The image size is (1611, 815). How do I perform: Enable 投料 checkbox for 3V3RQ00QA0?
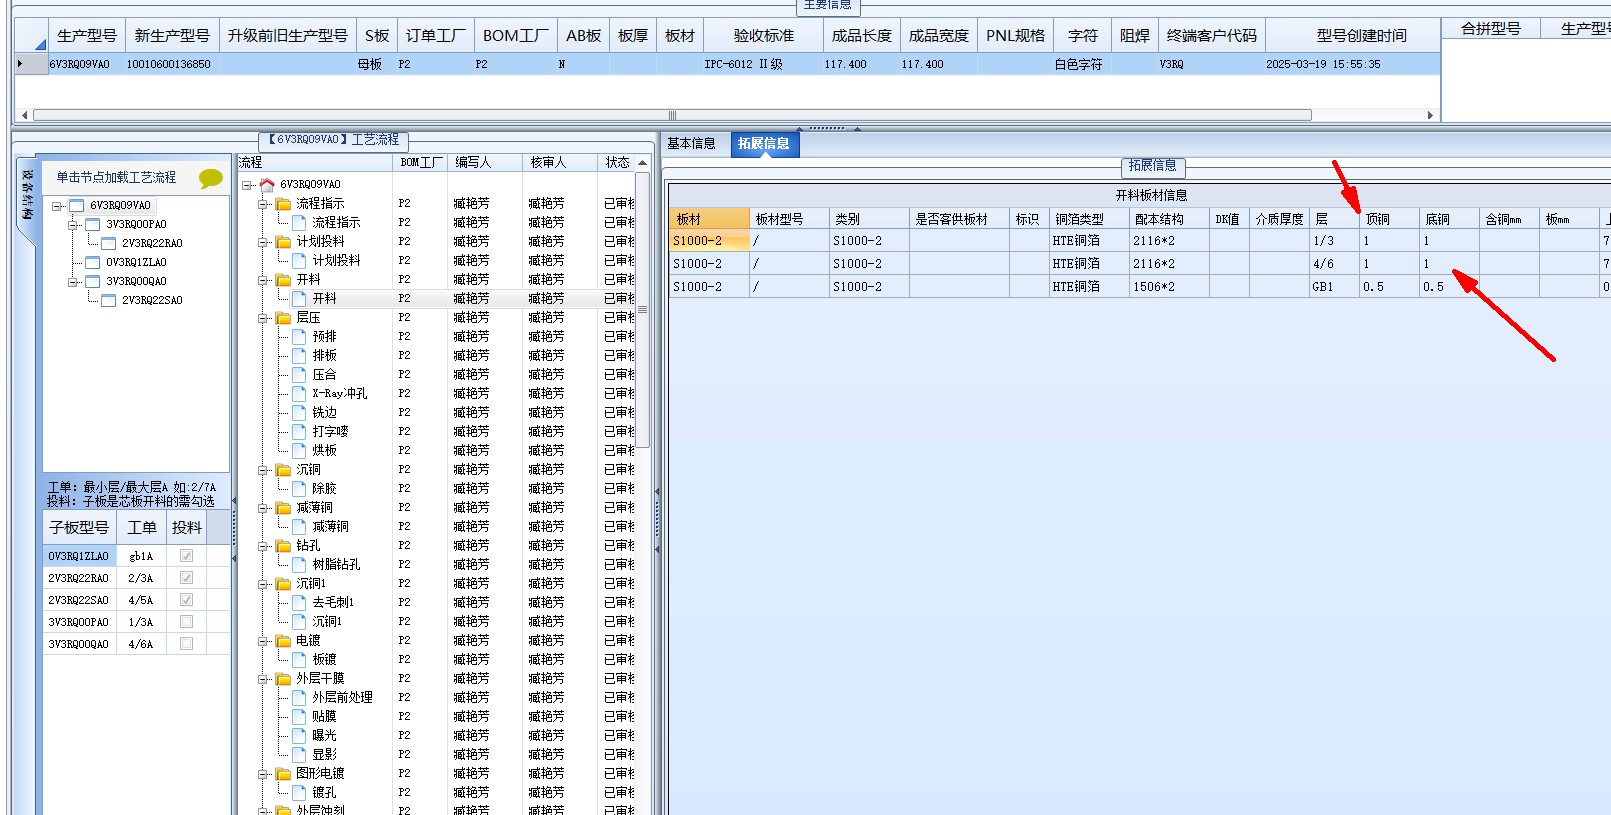pyautogui.click(x=186, y=644)
